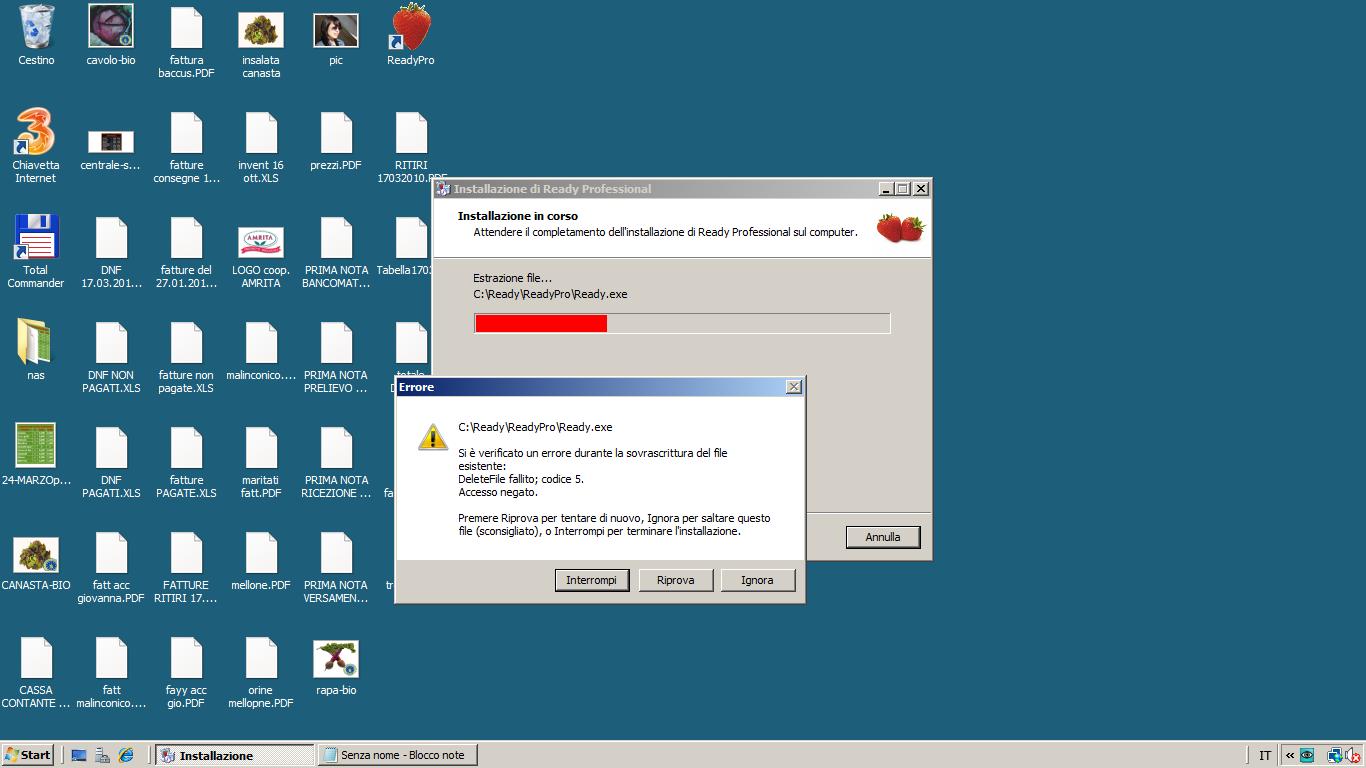The image size is (1366, 768).
Task: Click the network tray icon
Action: click(1334, 756)
